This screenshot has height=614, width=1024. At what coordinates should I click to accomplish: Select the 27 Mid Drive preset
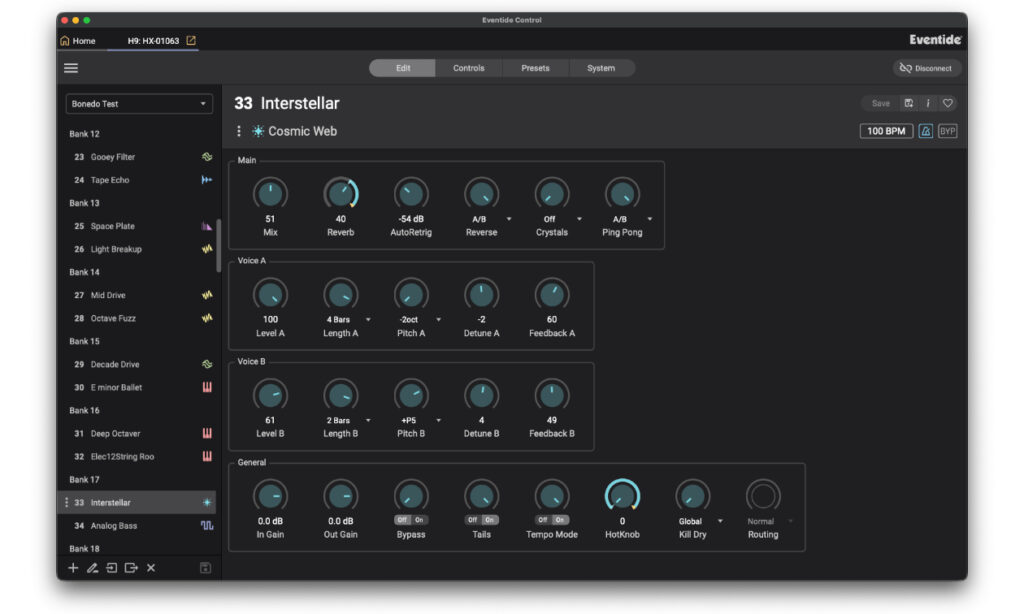click(x=136, y=295)
